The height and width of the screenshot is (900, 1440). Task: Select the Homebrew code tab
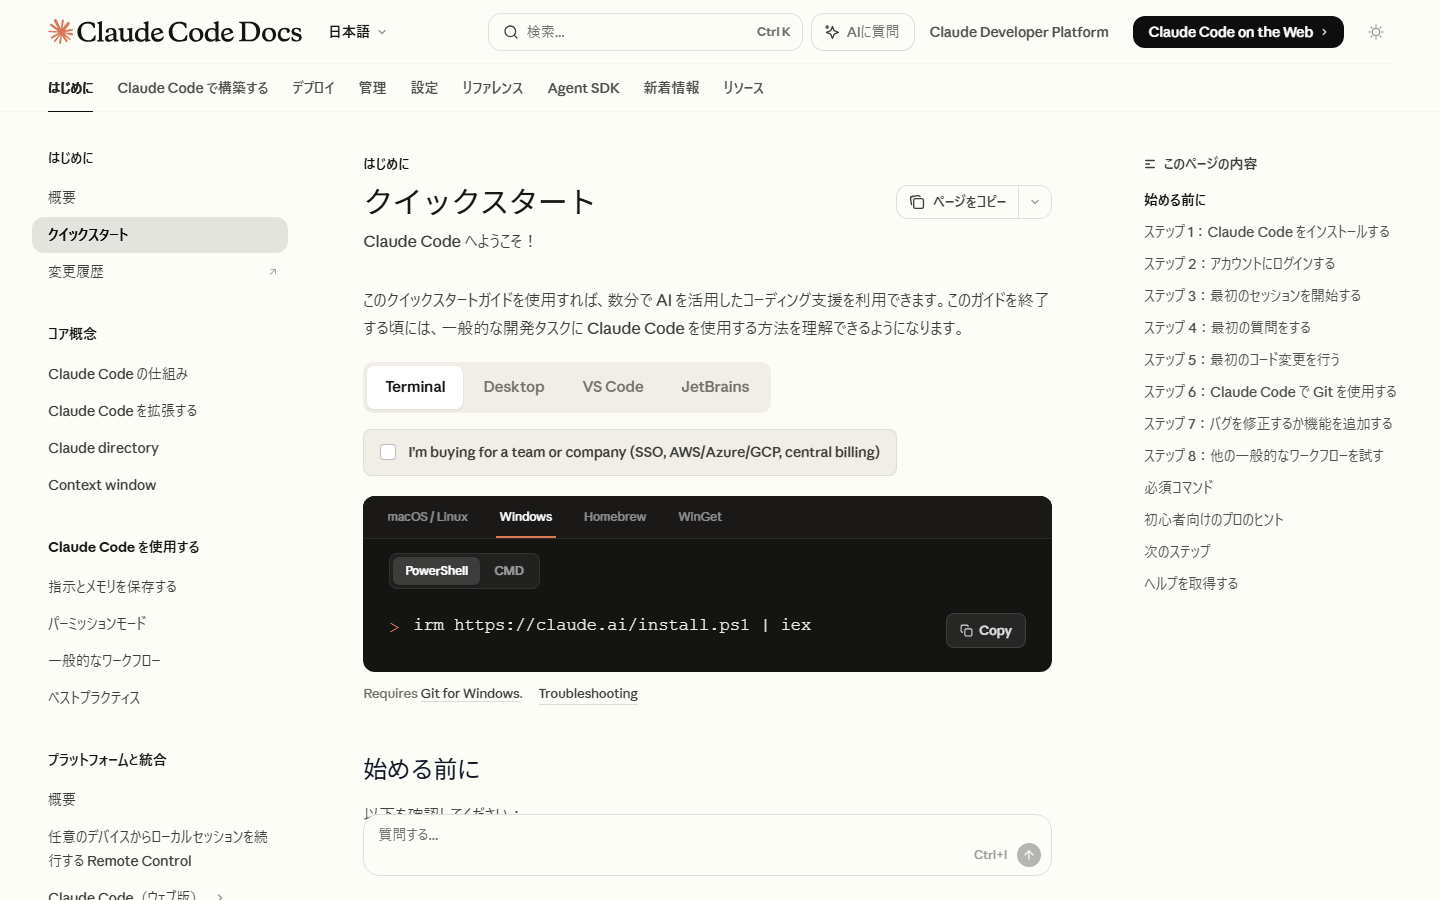(615, 517)
